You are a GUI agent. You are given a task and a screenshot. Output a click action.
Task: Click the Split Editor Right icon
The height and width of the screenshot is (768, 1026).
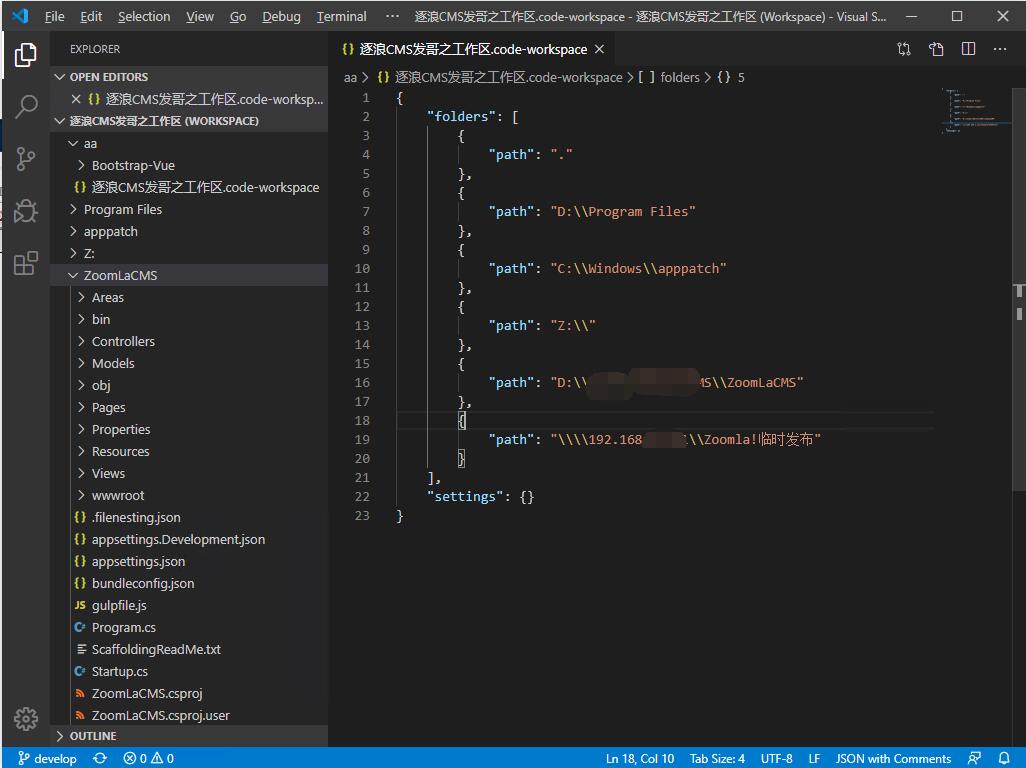[968, 49]
